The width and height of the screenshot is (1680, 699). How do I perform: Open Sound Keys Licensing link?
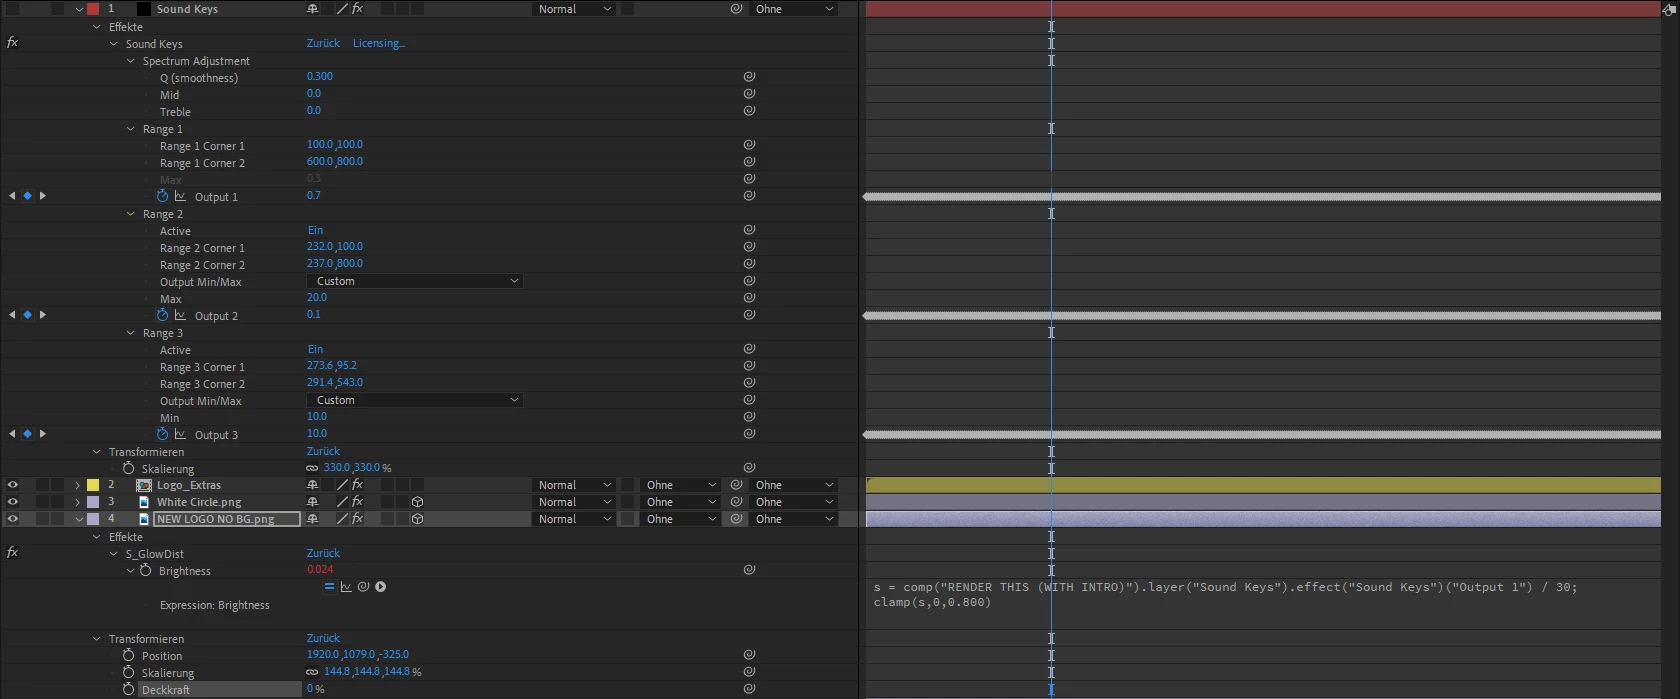tap(378, 43)
